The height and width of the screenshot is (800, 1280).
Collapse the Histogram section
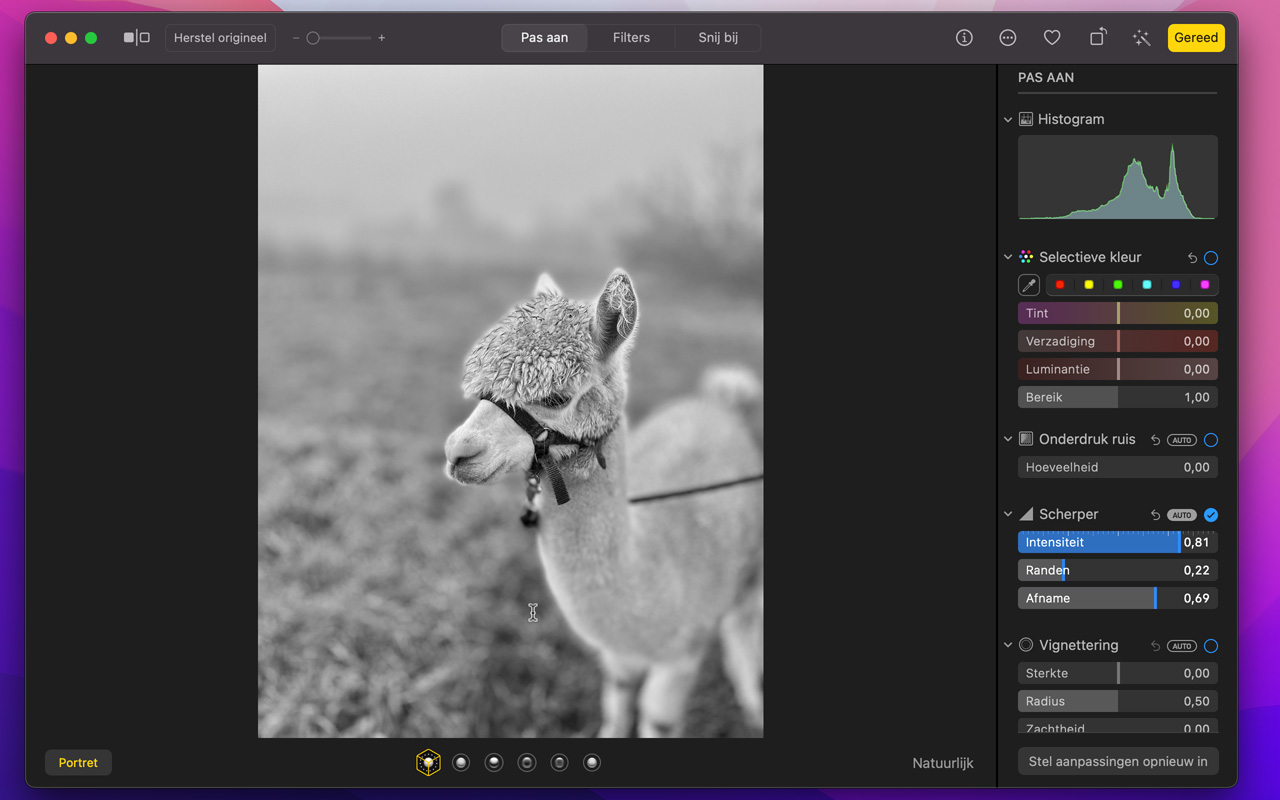1008,120
